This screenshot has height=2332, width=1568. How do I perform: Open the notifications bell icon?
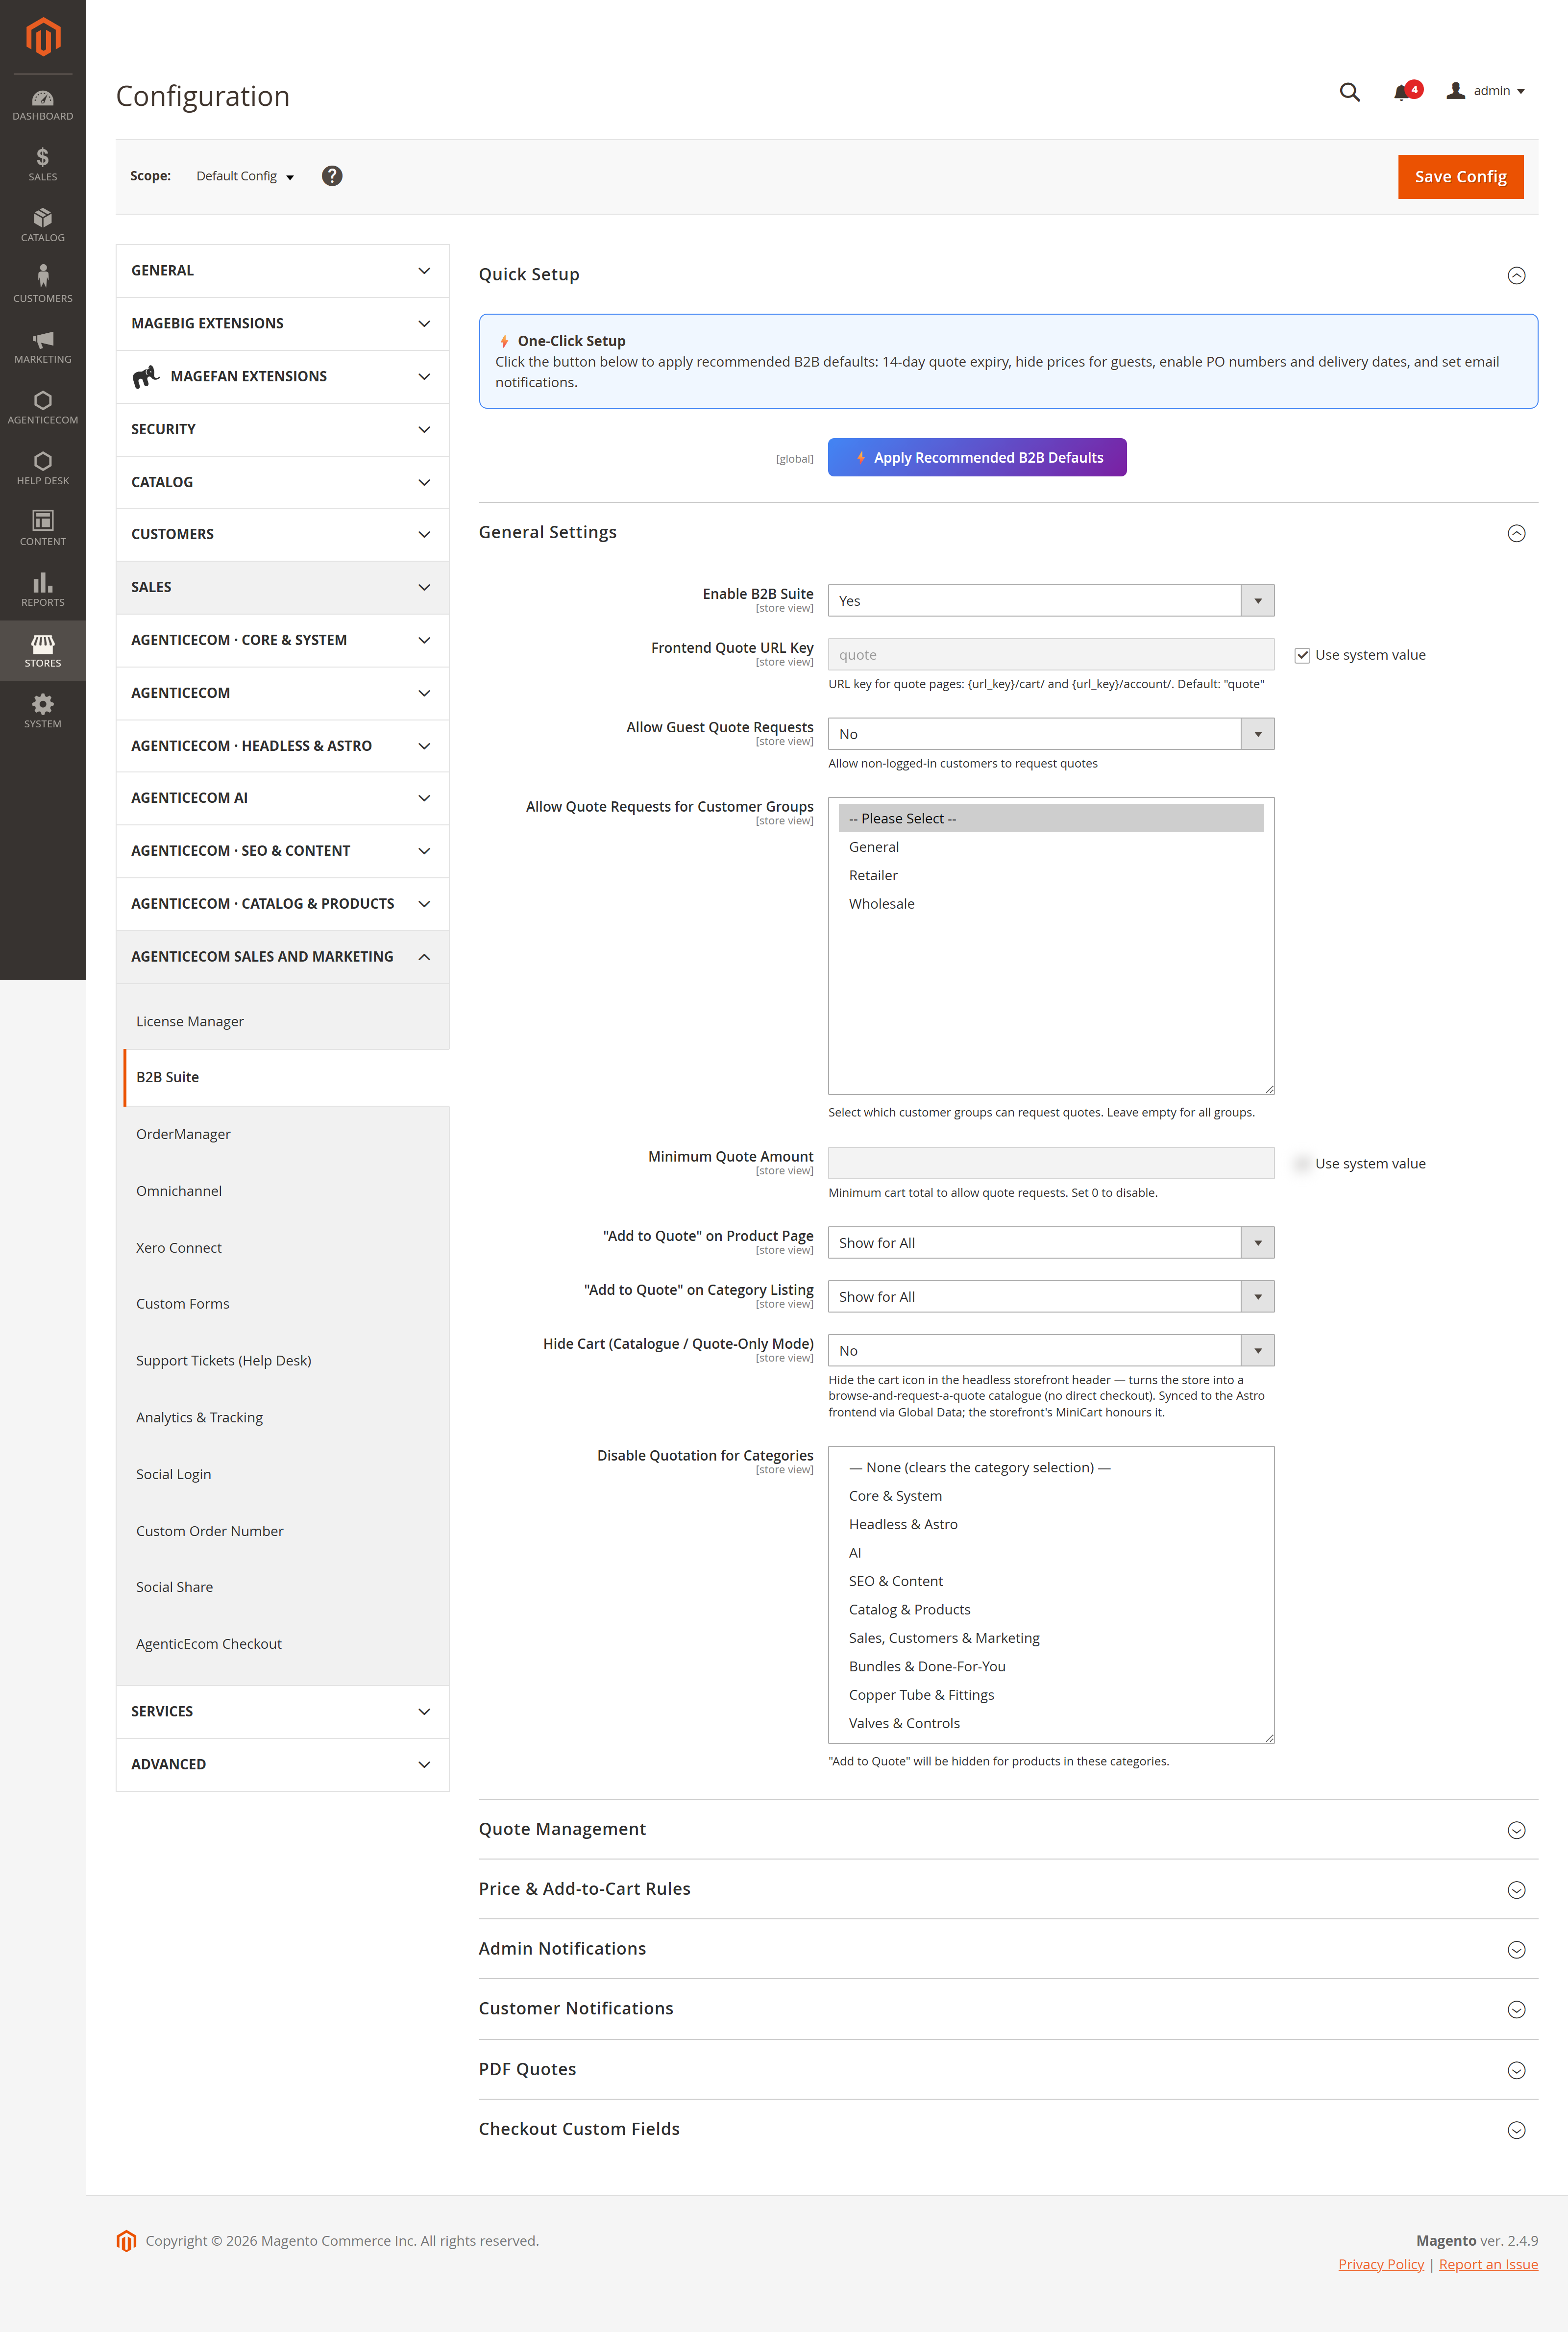[x=1402, y=92]
